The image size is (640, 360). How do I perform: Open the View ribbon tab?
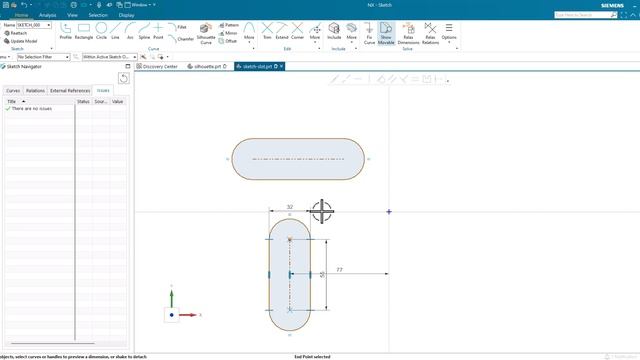[72, 15]
